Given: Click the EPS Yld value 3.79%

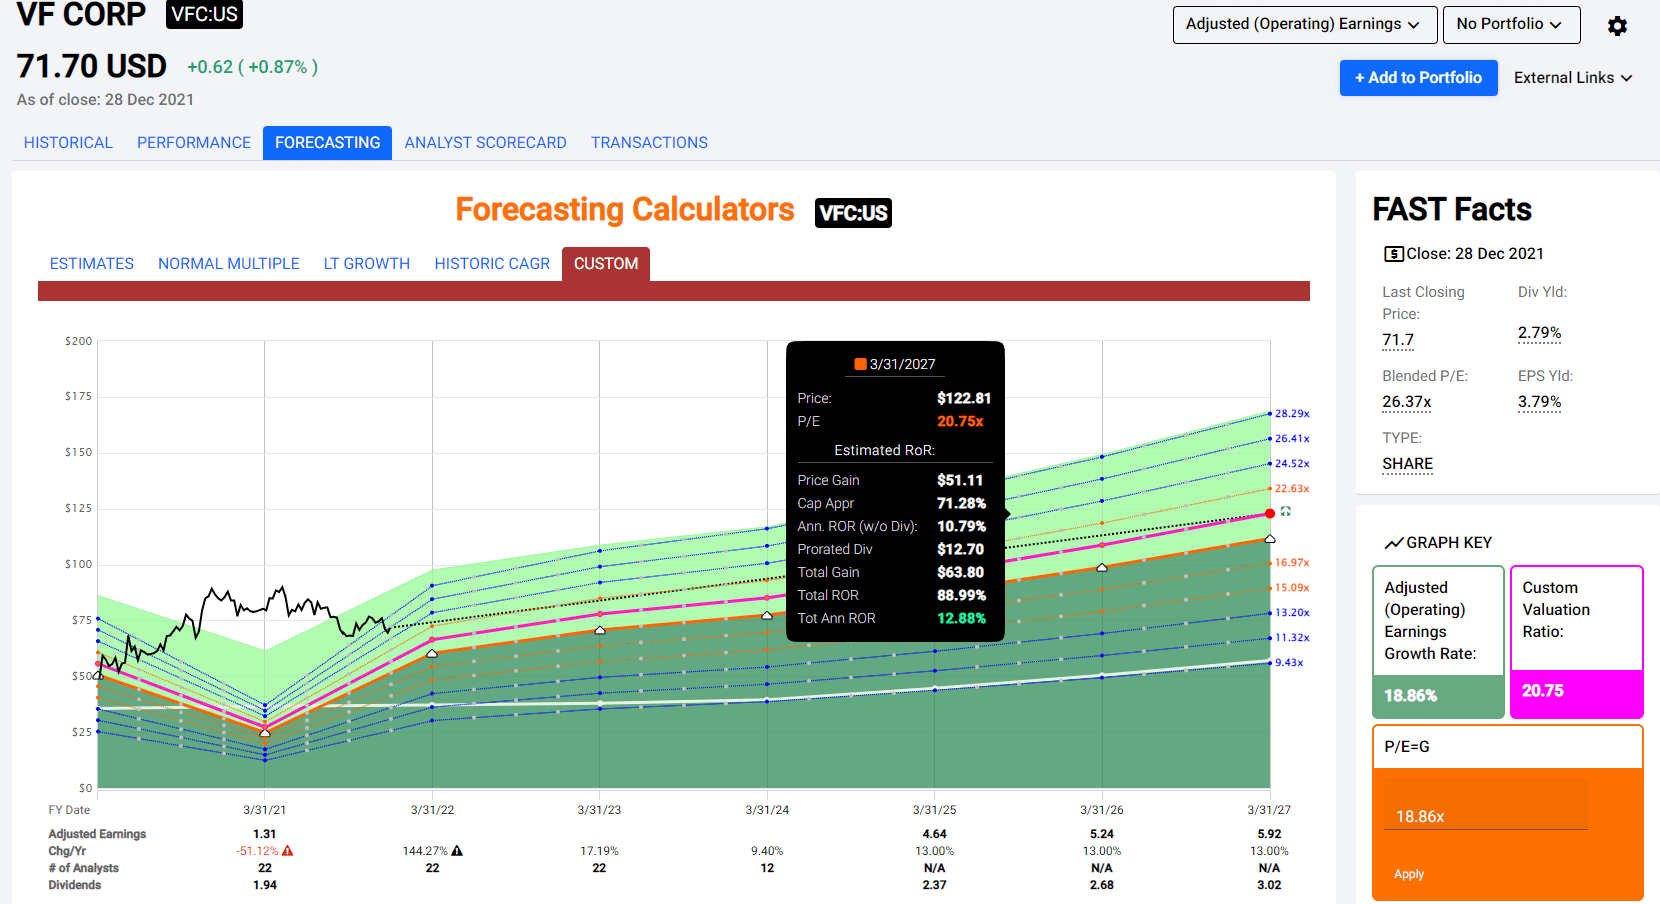Looking at the screenshot, I should coord(1539,402).
